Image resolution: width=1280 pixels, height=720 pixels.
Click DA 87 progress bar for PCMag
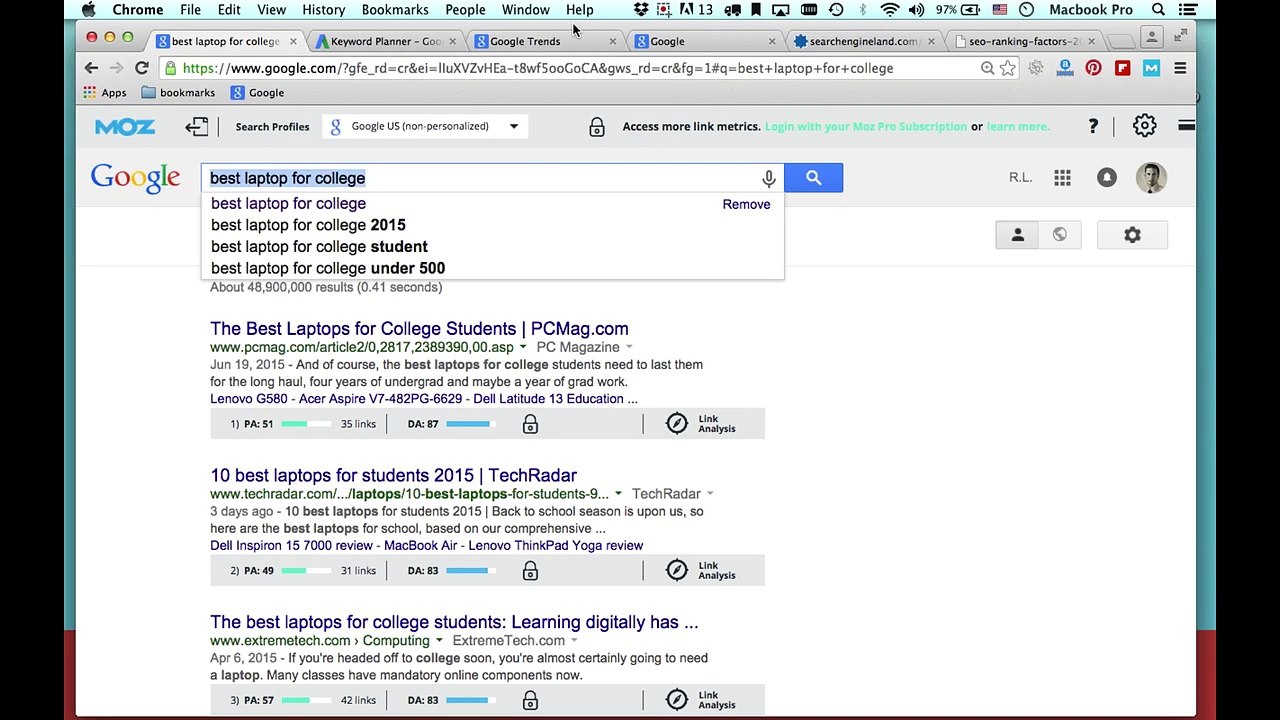(470, 424)
